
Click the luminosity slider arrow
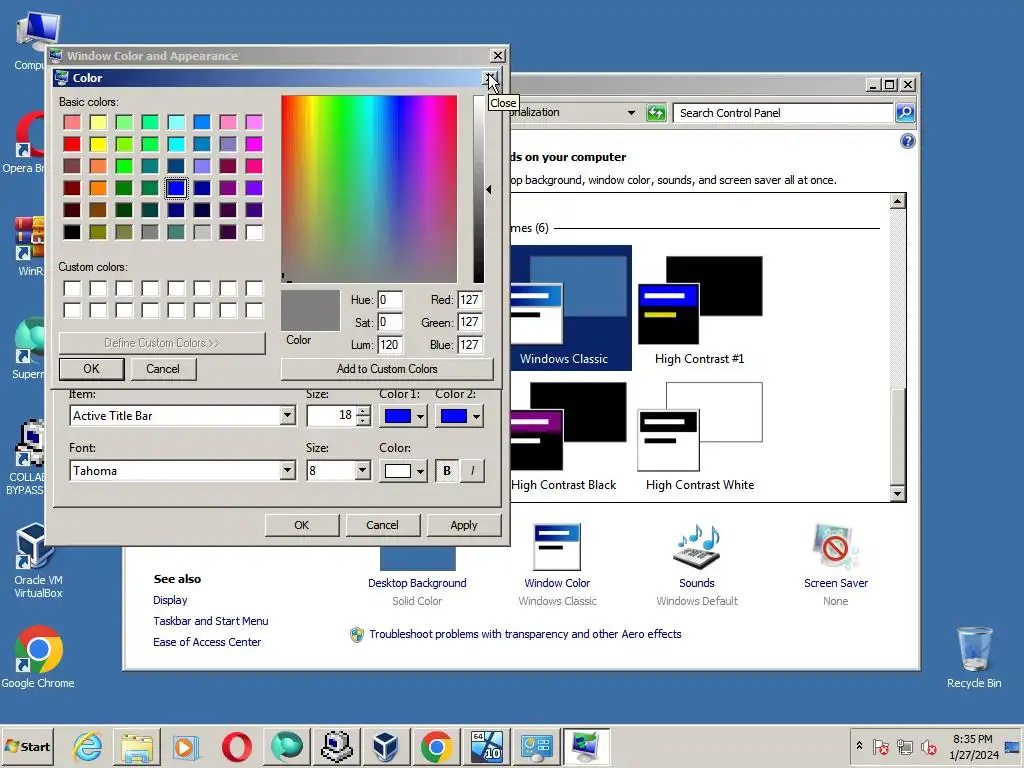tap(488, 189)
